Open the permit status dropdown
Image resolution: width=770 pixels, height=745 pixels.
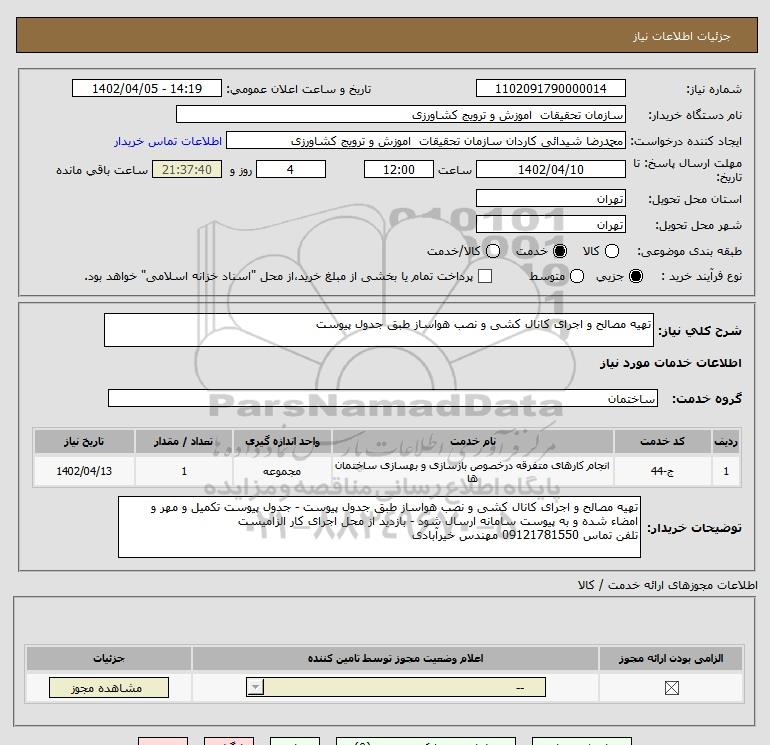(x=396, y=687)
